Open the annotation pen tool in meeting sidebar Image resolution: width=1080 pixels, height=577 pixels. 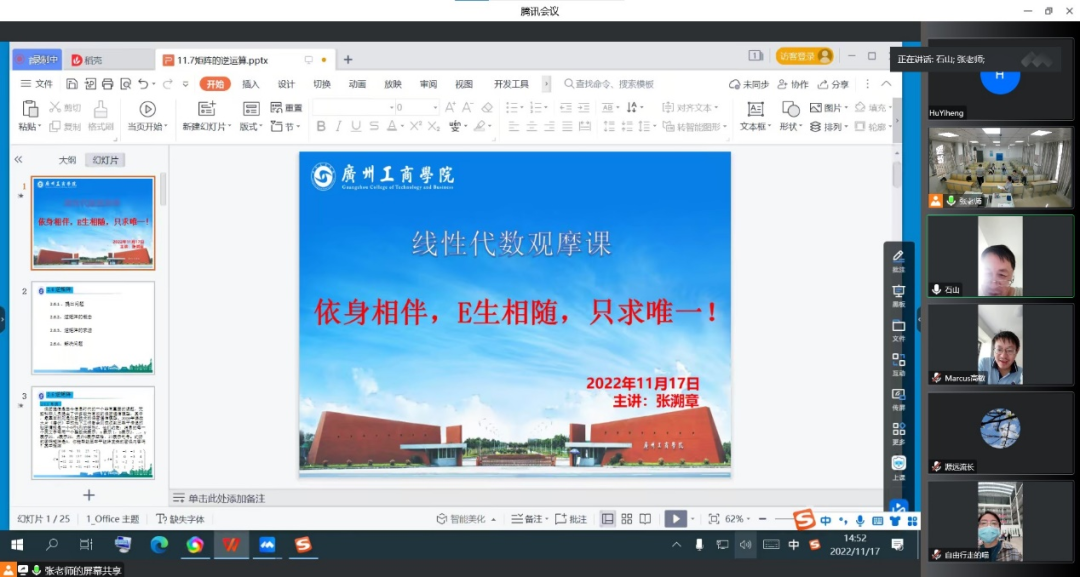coord(898,258)
